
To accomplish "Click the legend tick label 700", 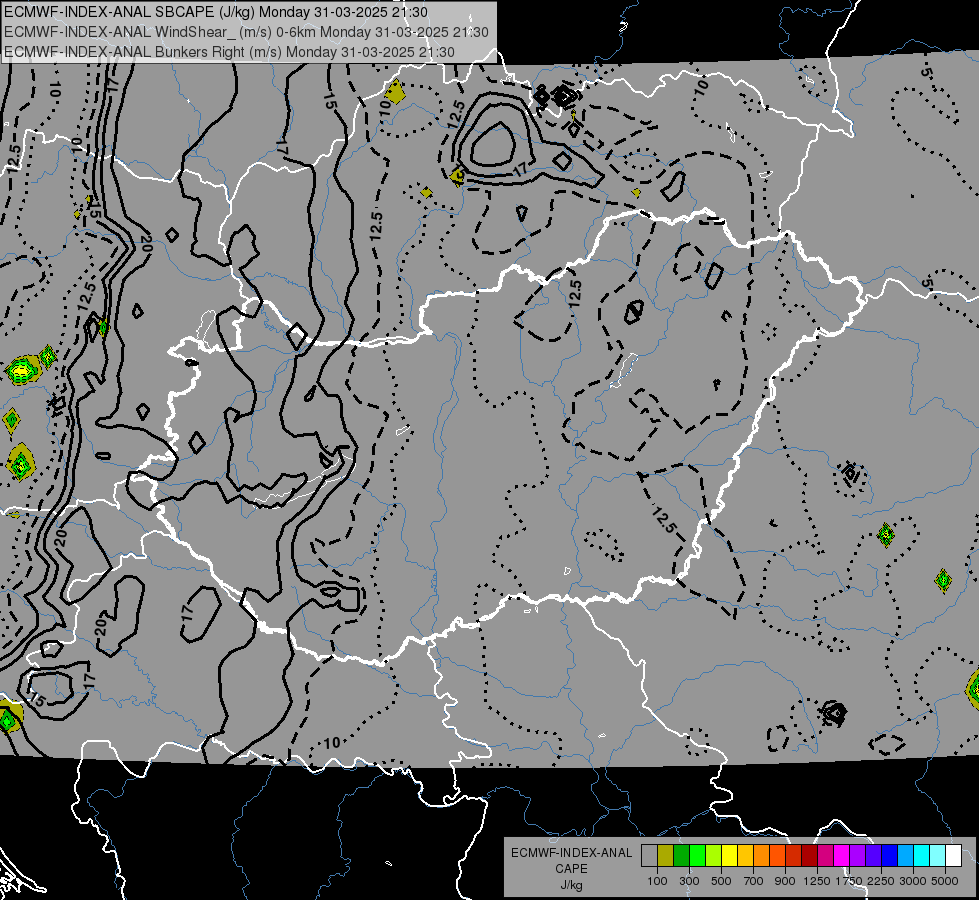I will coord(754,881).
